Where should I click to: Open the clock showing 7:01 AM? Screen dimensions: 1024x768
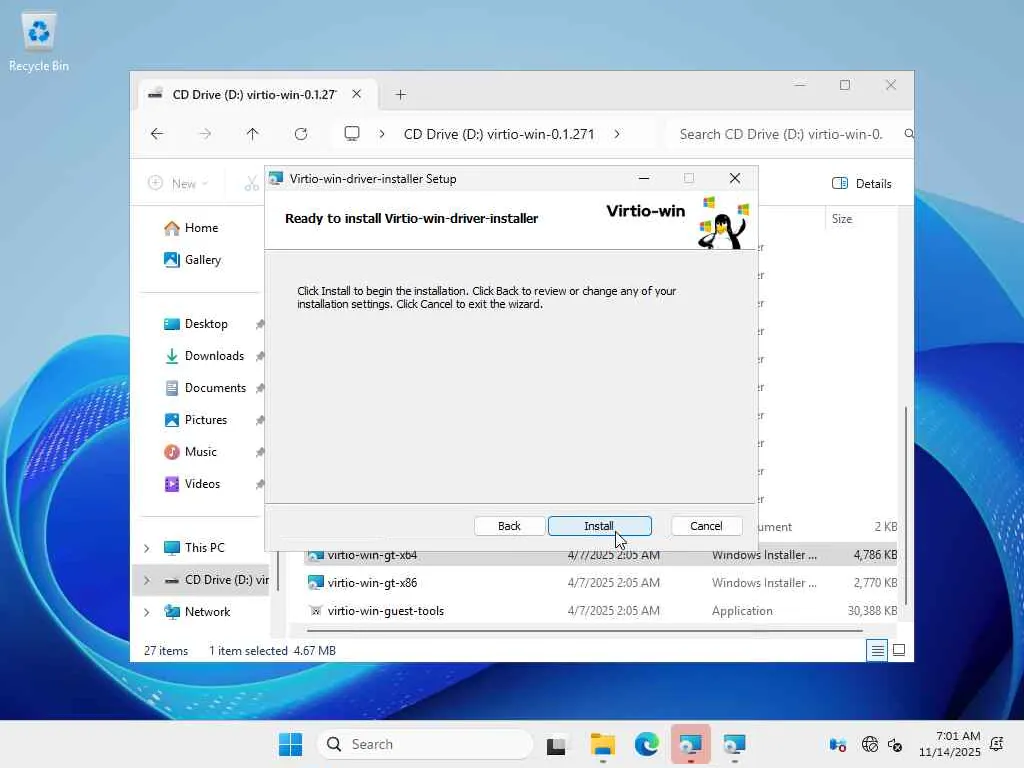(x=950, y=744)
